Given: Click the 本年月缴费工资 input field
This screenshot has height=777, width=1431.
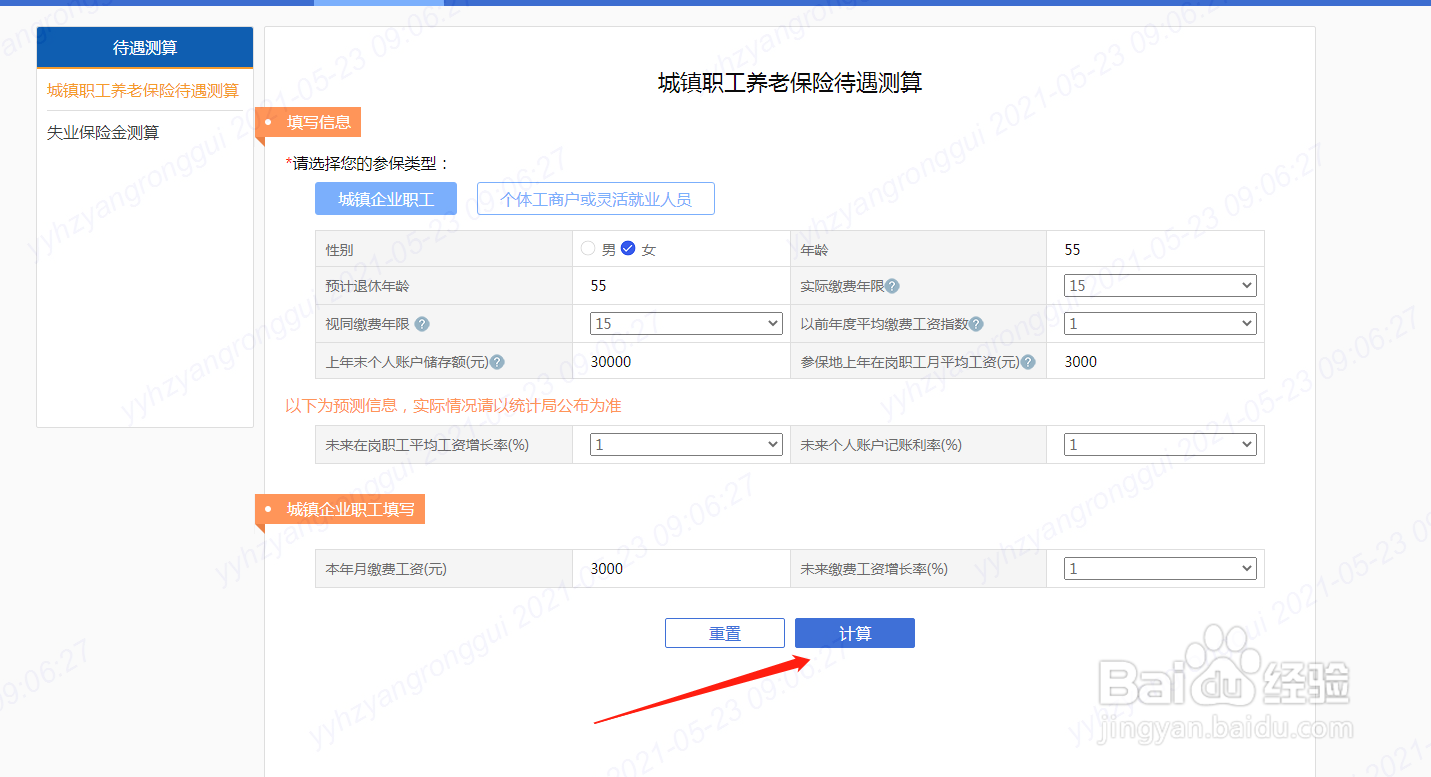Looking at the screenshot, I should 681,569.
